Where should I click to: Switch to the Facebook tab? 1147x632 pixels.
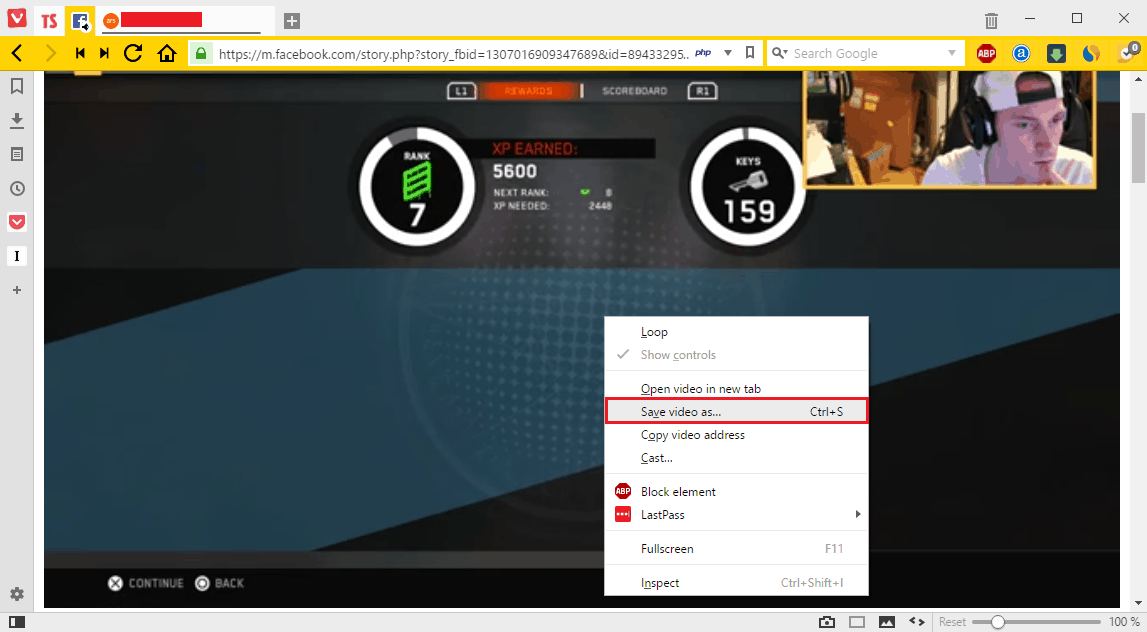80,20
